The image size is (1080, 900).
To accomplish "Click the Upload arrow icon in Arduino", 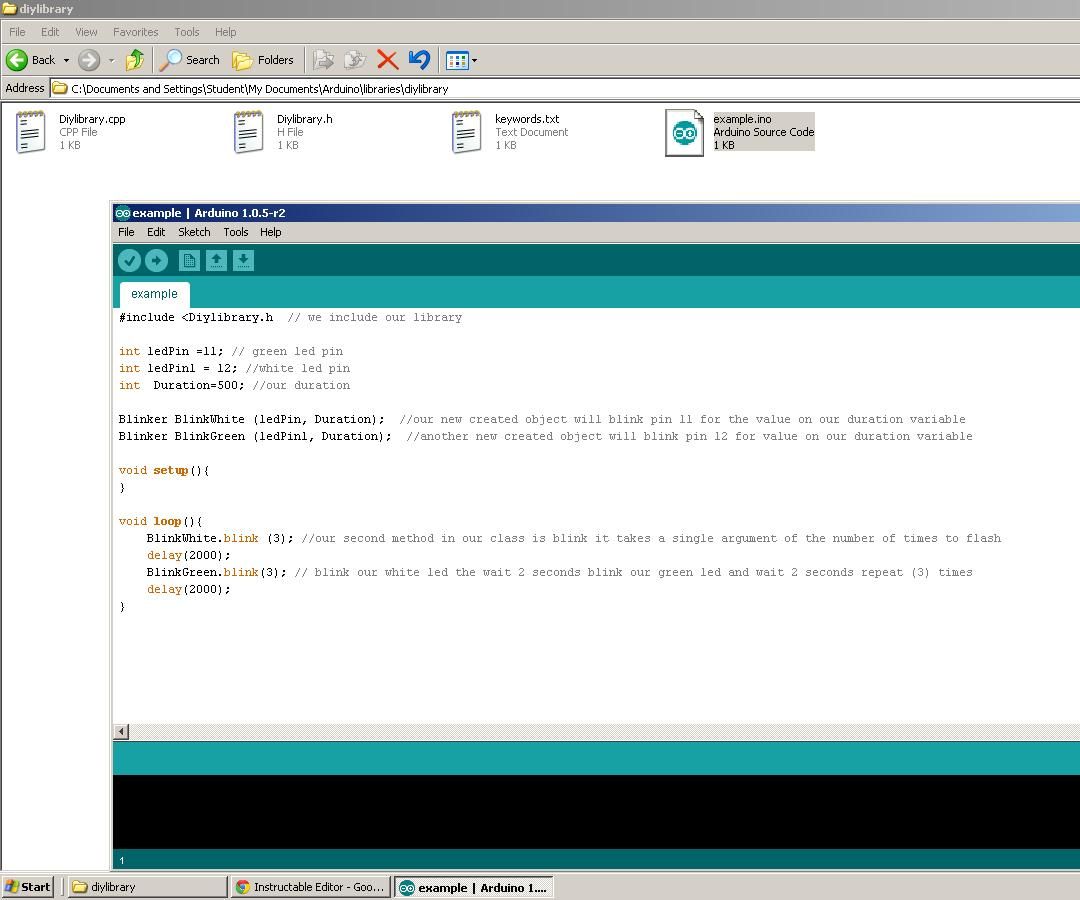I will click(157, 260).
